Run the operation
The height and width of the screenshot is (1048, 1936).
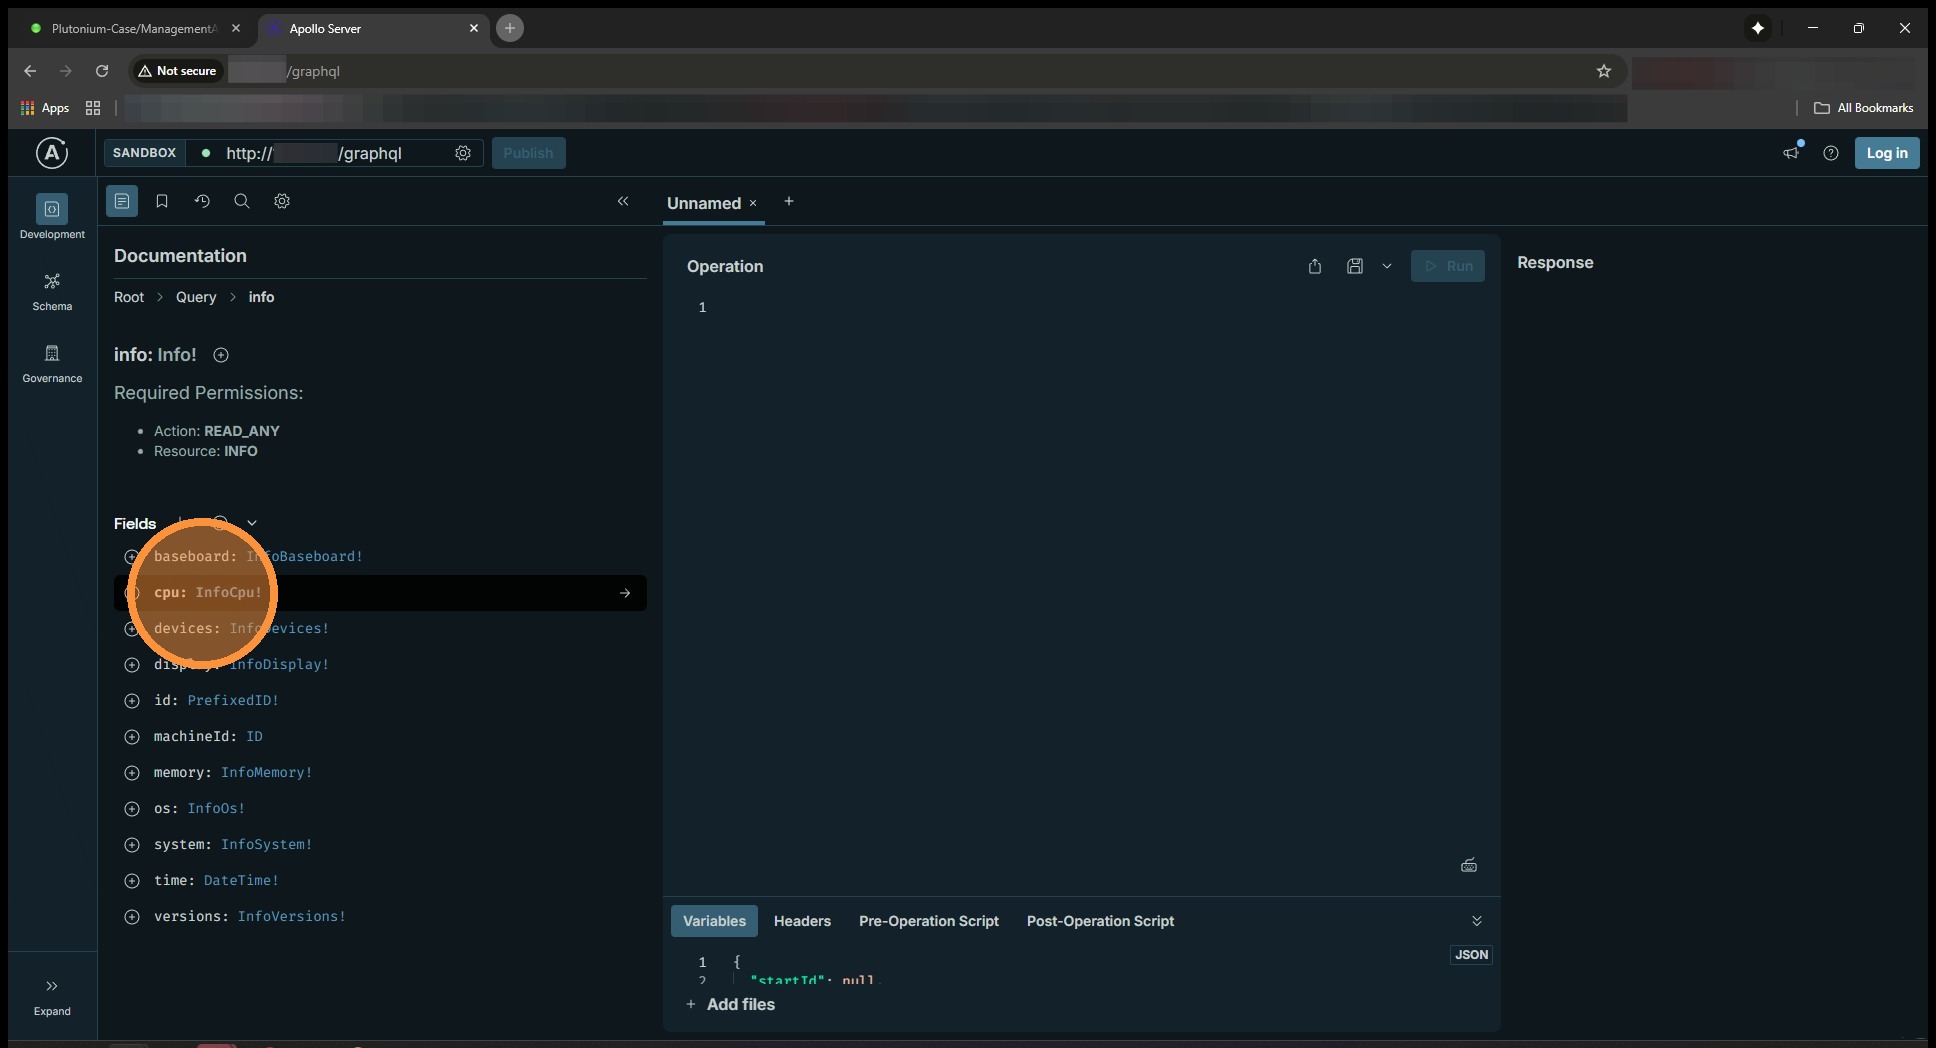point(1448,266)
